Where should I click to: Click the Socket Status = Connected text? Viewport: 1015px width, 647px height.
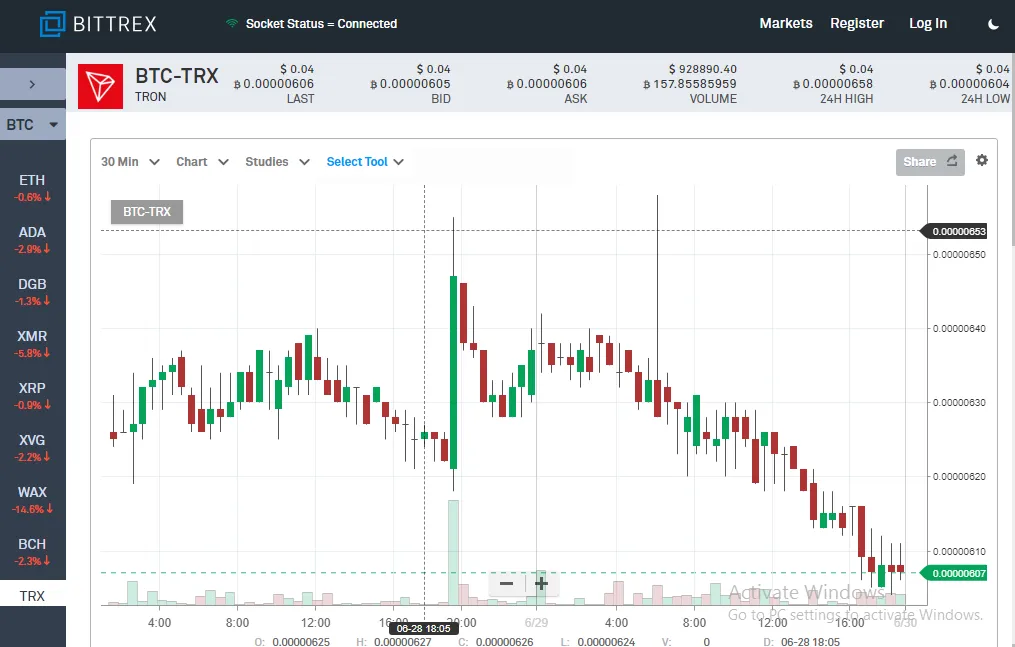pos(321,23)
